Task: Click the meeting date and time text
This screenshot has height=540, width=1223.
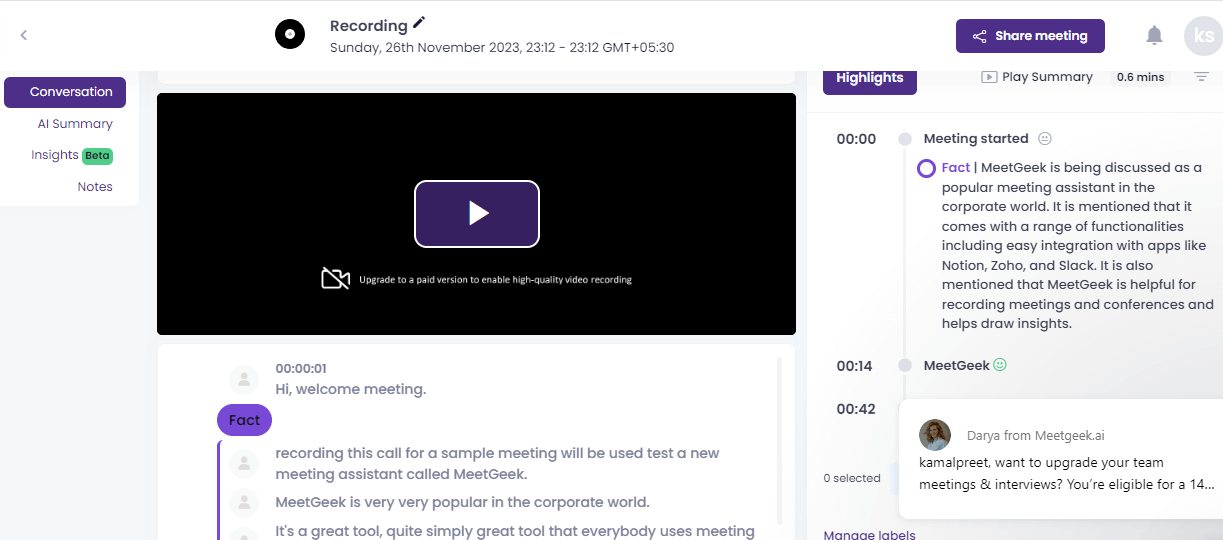Action: [x=502, y=47]
